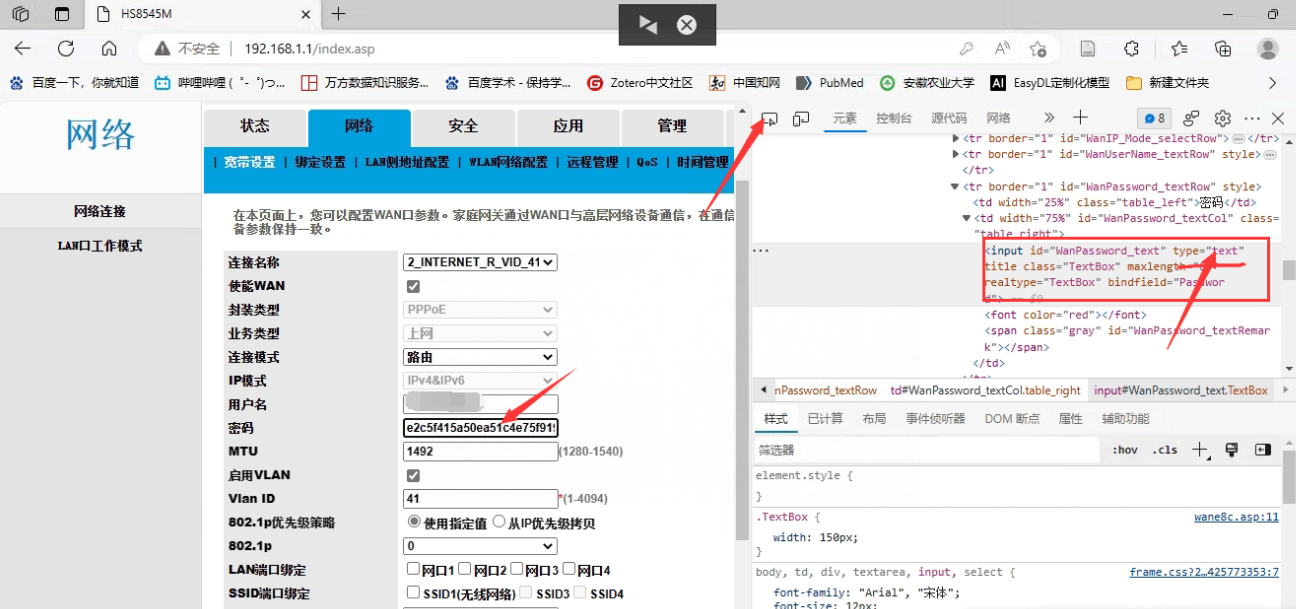Click the :hov toggle state button
The width and height of the screenshot is (1296, 609).
click(1125, 450)
